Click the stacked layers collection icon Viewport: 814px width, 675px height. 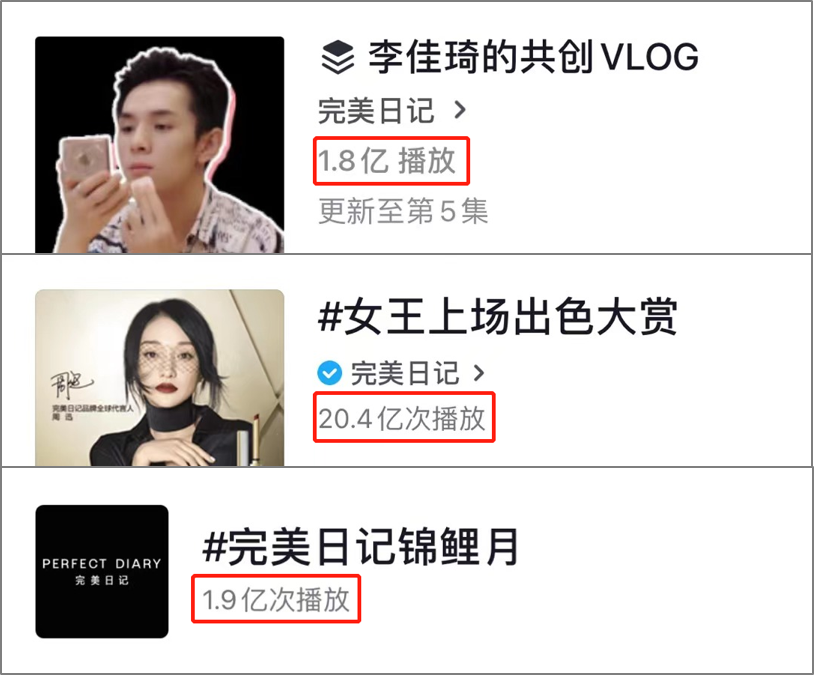click(x=337, y=57)
